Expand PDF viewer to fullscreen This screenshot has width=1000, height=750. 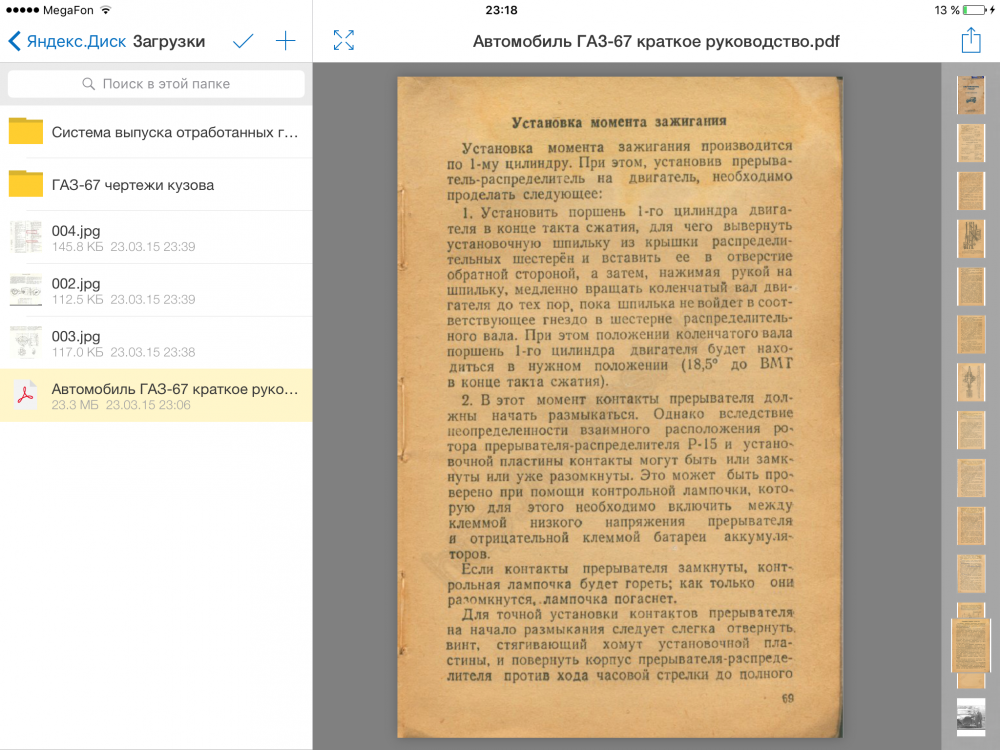pos(344,41)
